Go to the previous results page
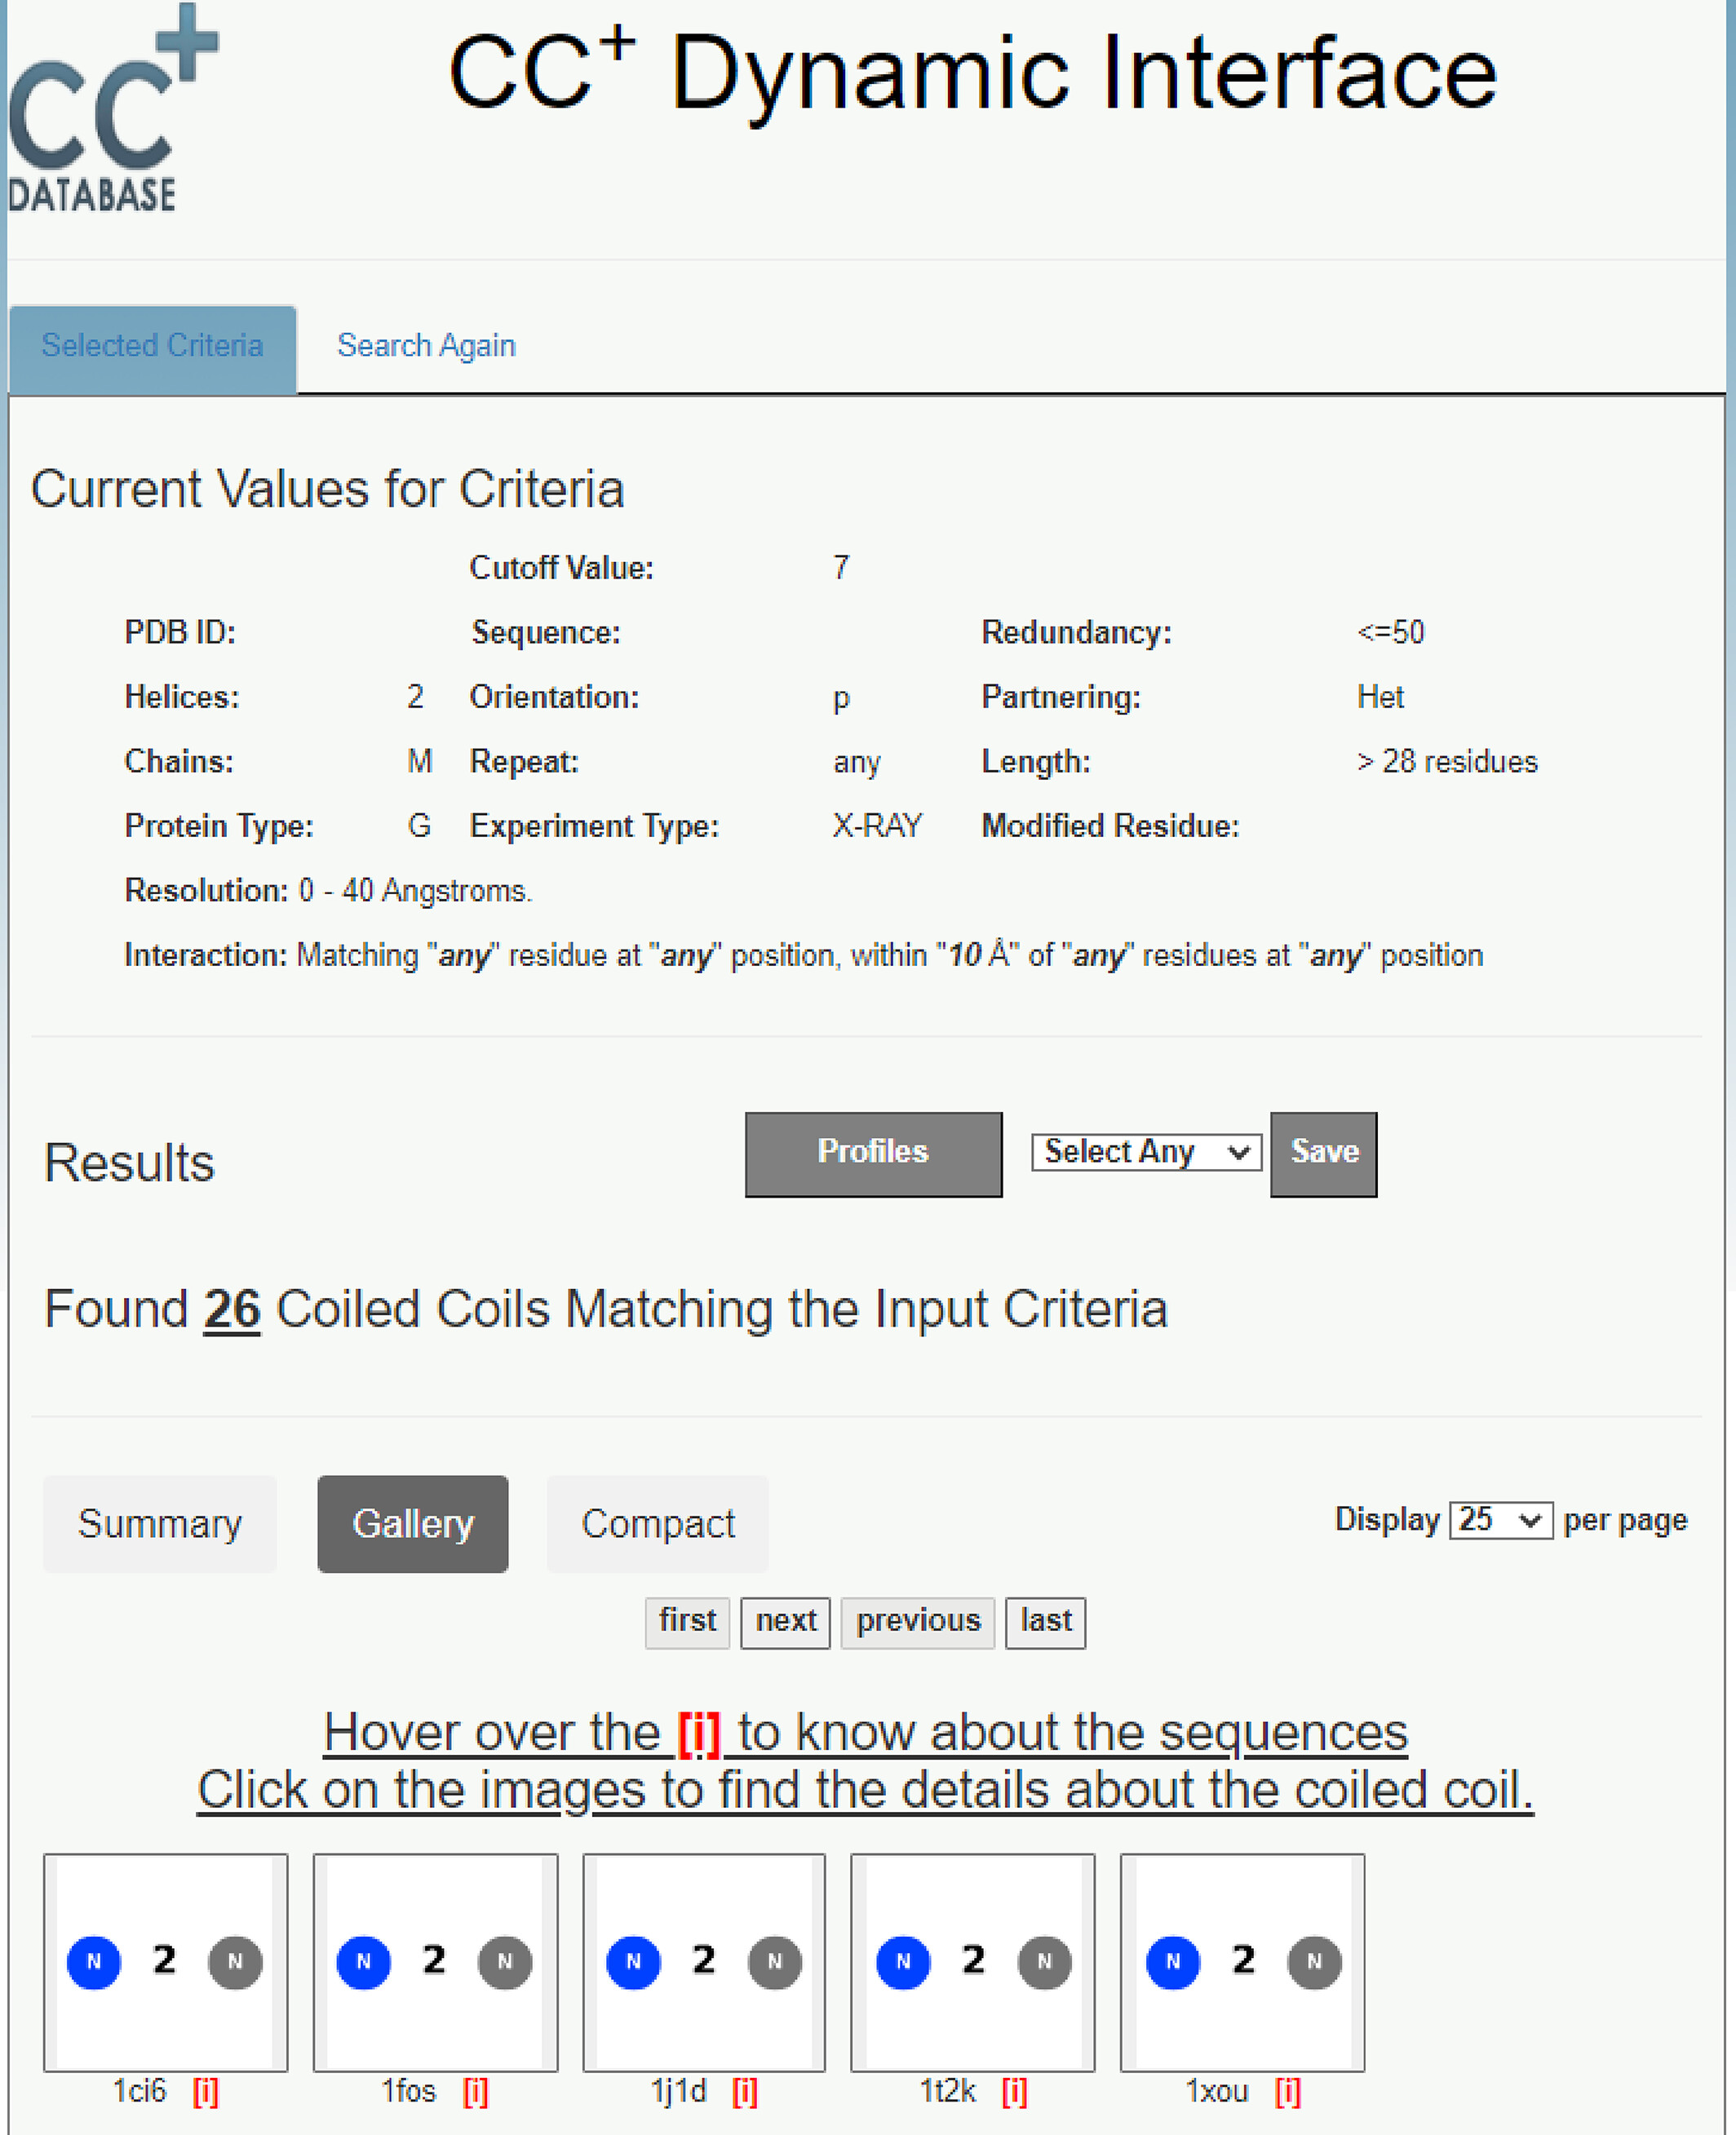This screenshot has height=2135, width=1736. click(917, 1622)
